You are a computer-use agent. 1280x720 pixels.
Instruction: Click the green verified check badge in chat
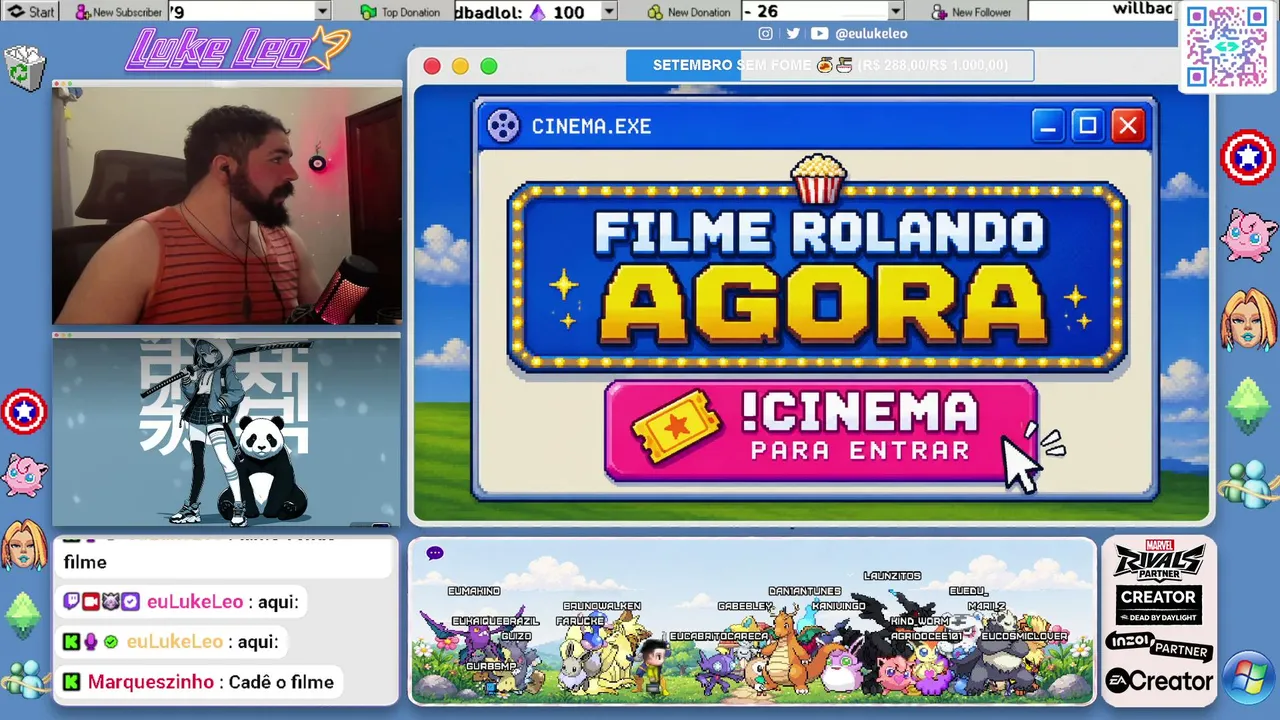110,642
